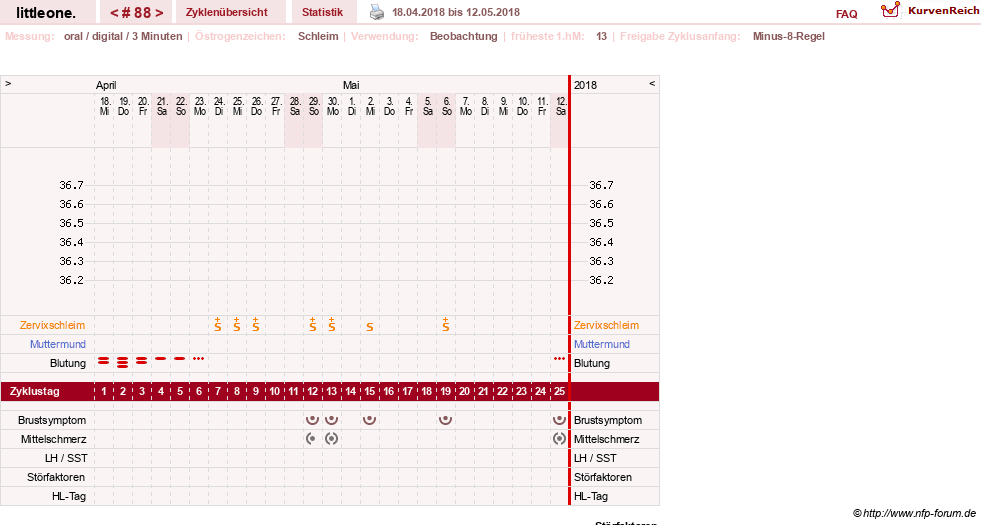Image resolution: width=981 pixels, height=525 pixels.
Task: Click cervical mucus symbol on 26. April
Action: pos(255,325)
